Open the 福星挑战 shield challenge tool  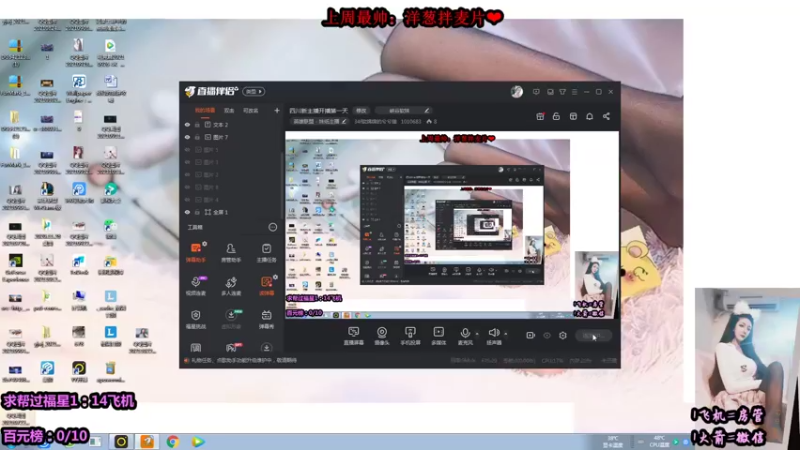tap(195, 318)
